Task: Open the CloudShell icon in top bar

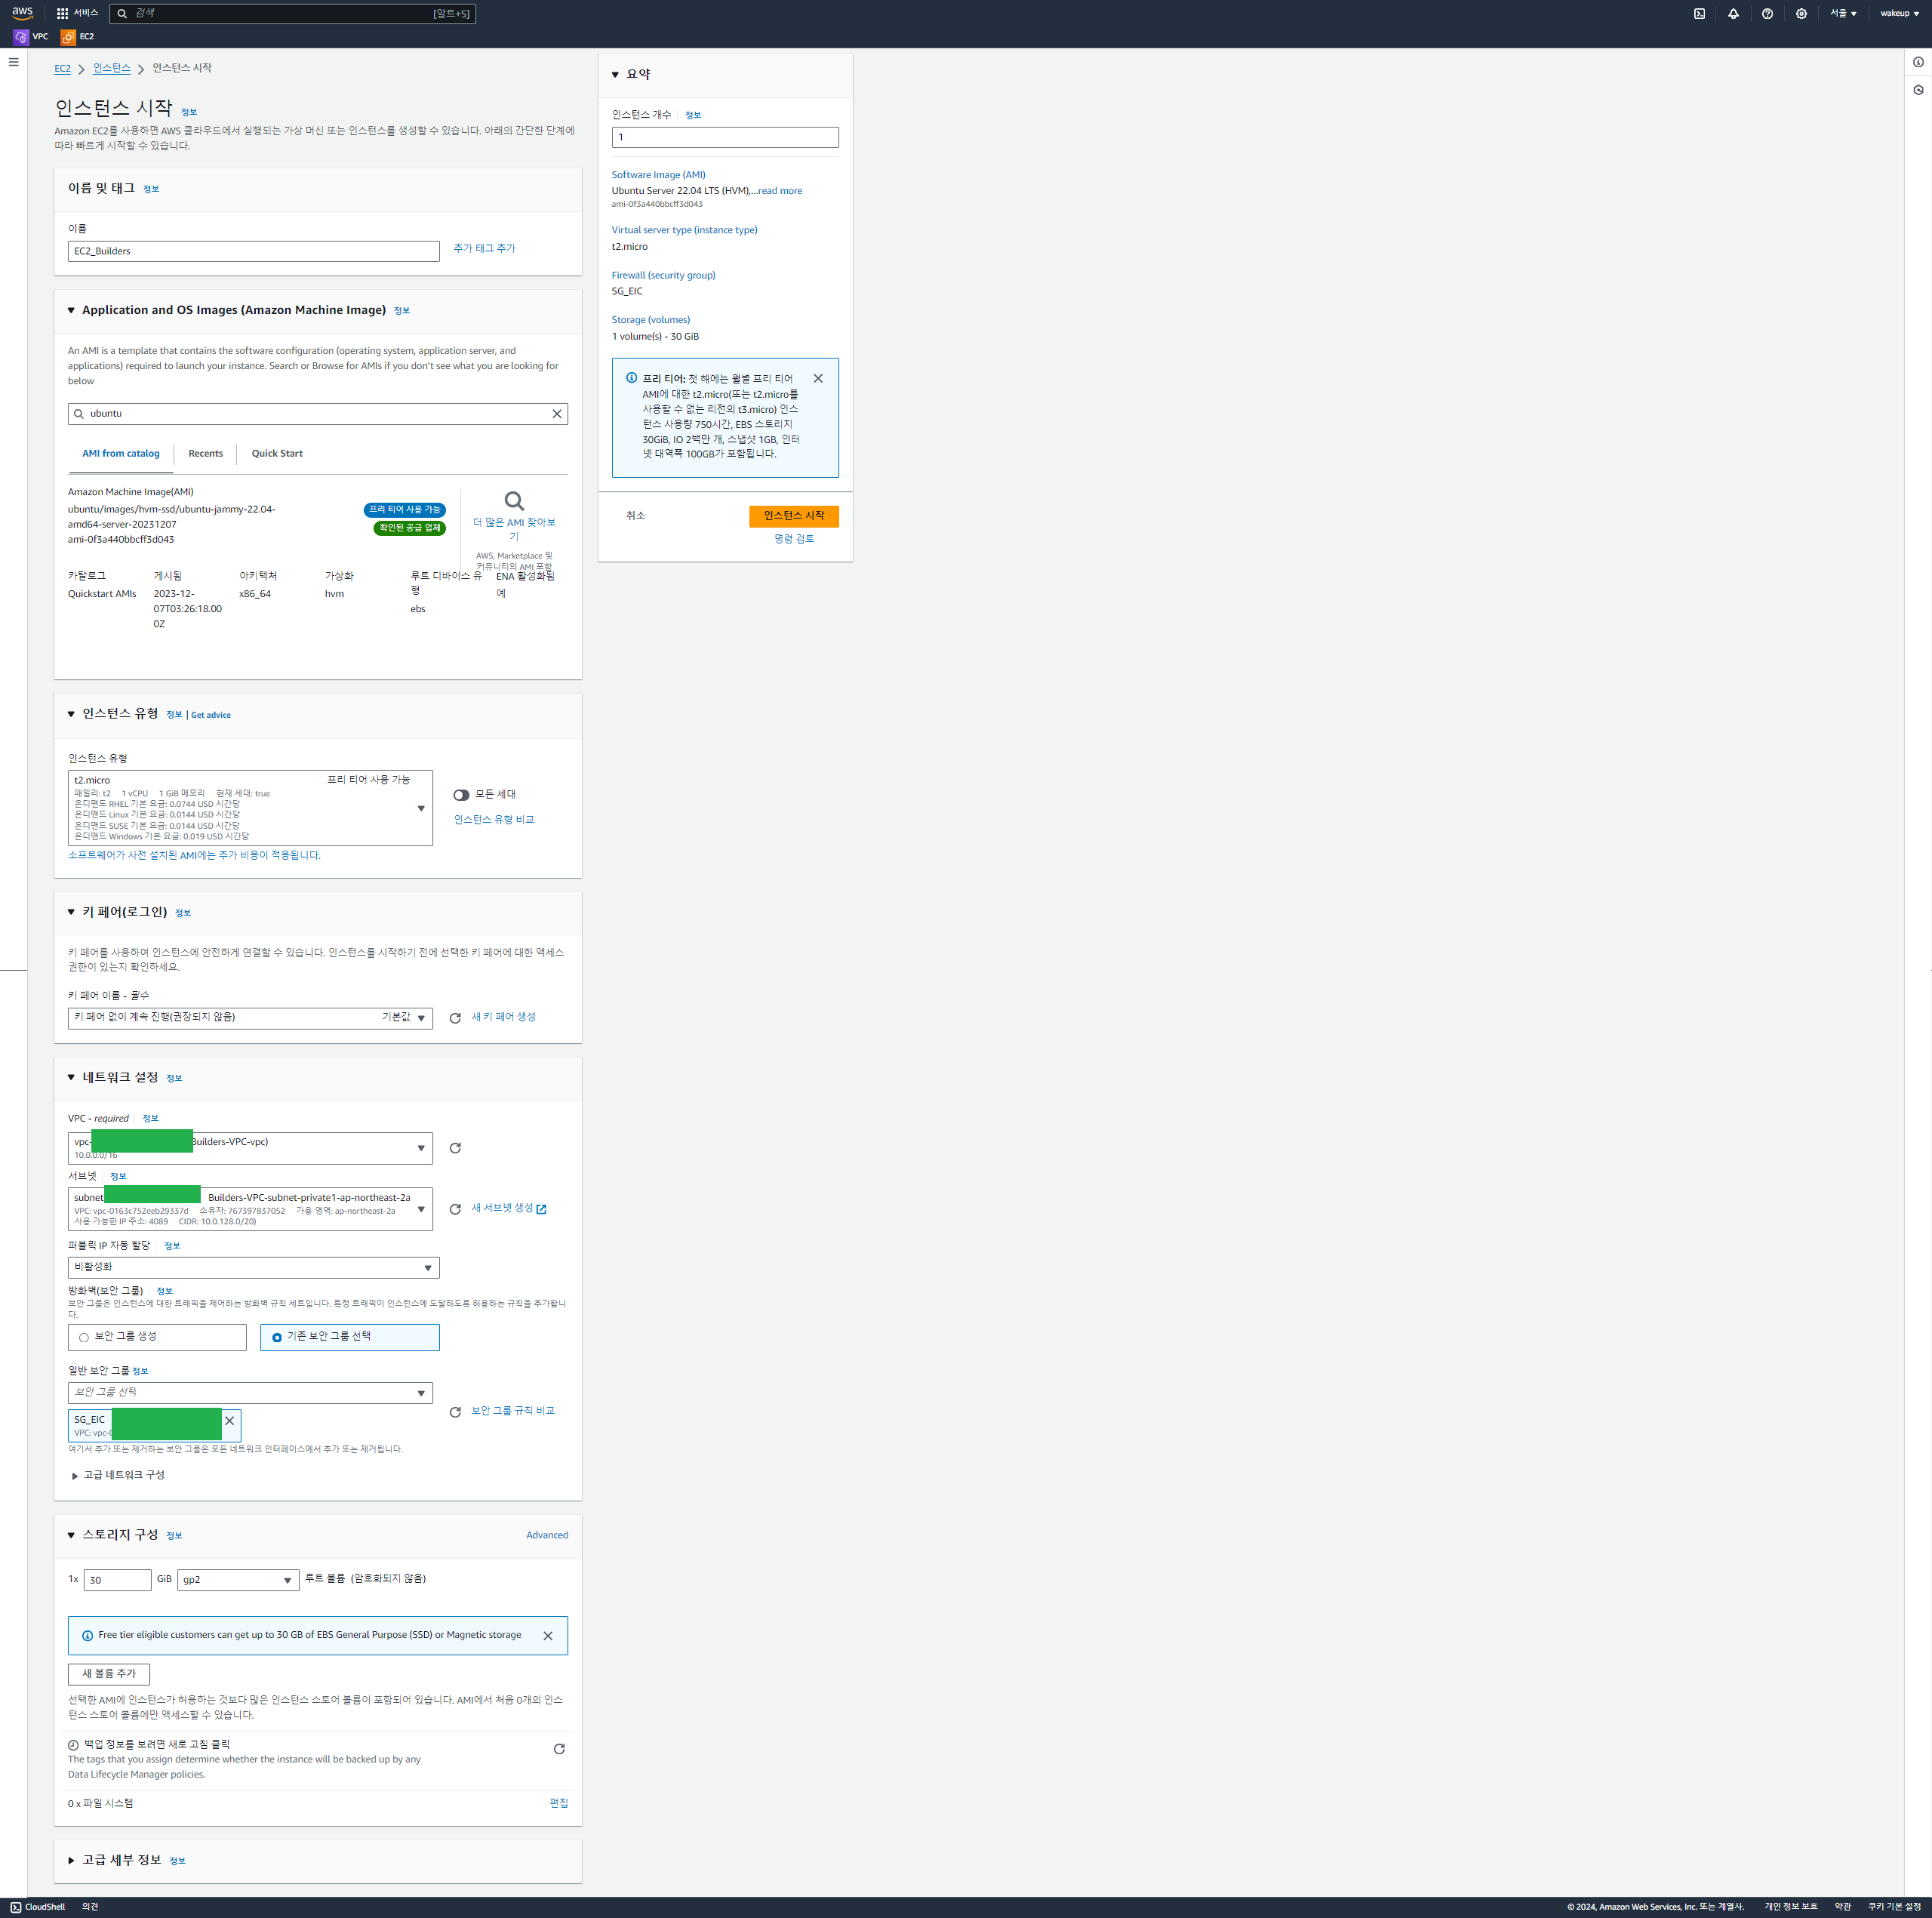Action: [x=1699, y=14]
